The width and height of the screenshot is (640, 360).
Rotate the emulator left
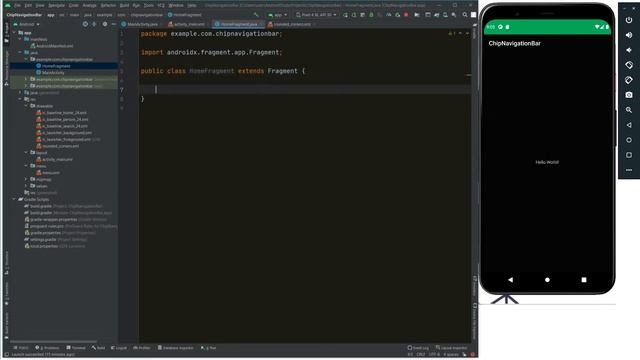[629, 65]
